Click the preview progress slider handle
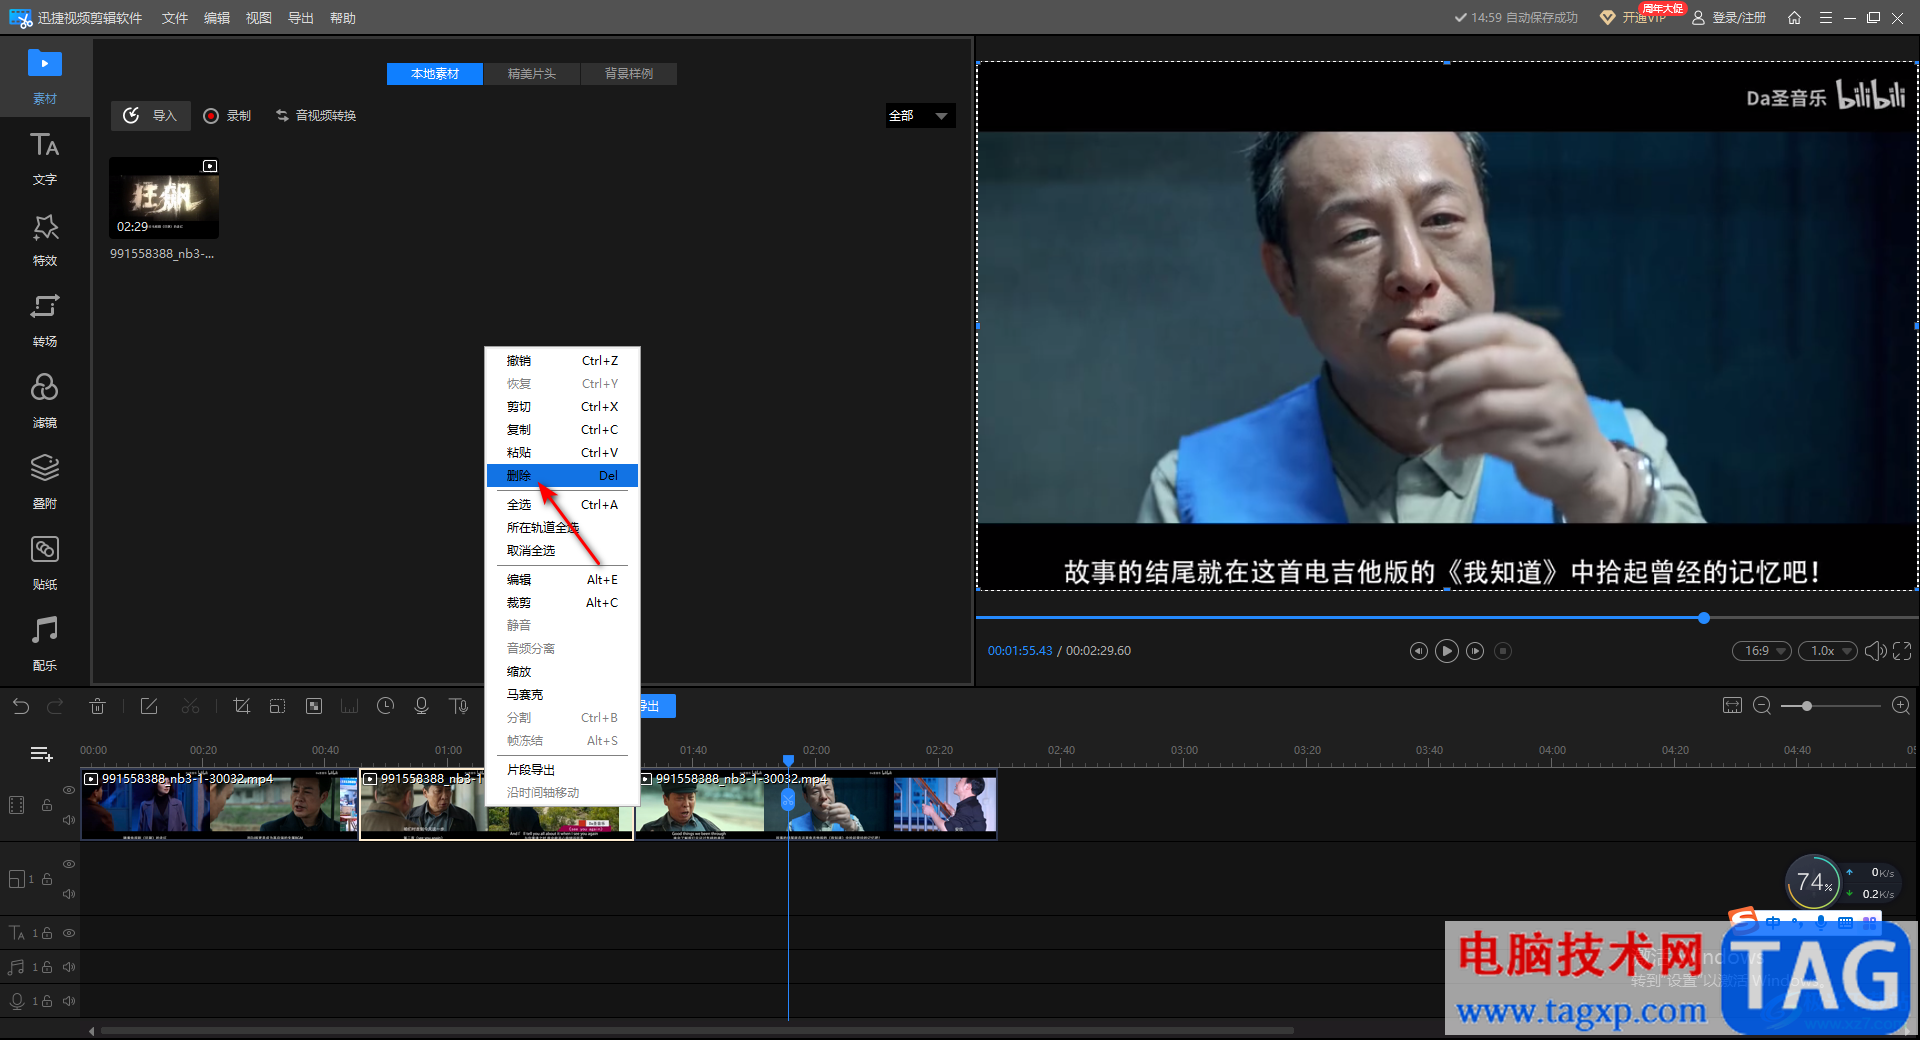Image resolution: width=1920 pixels, height=1040 pixels. (1704, 618)
